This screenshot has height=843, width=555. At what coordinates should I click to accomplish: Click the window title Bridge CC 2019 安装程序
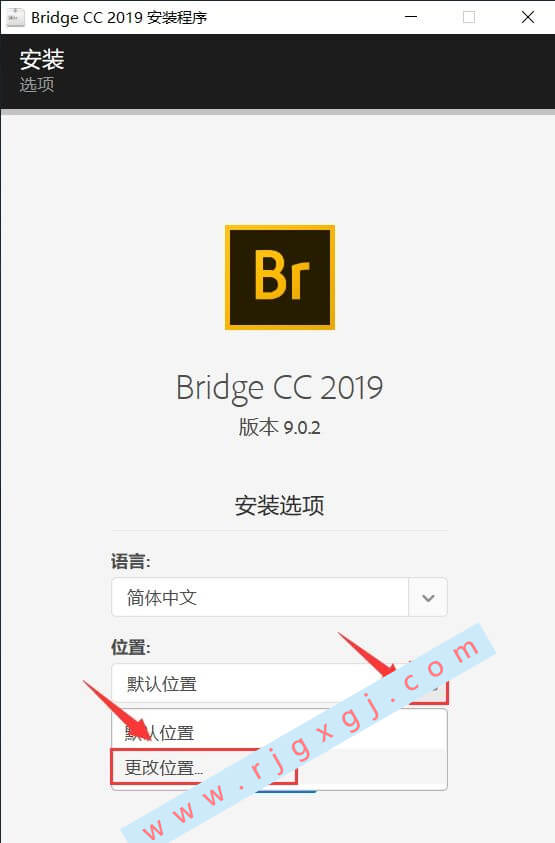click(119, 17)
